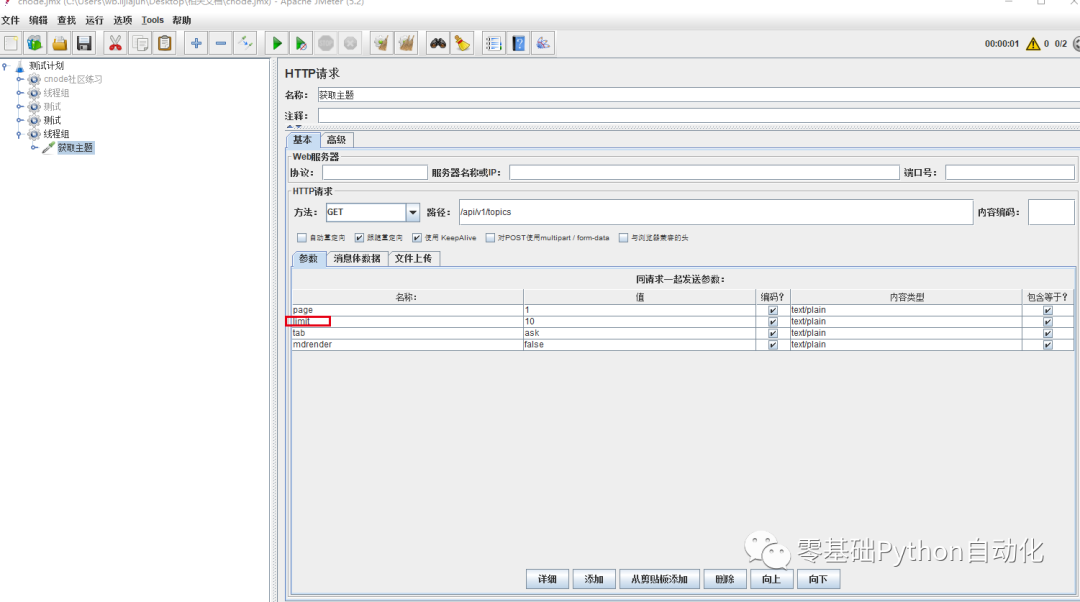
Task: Click the 详细 button
Action: [x=548, y=579]
